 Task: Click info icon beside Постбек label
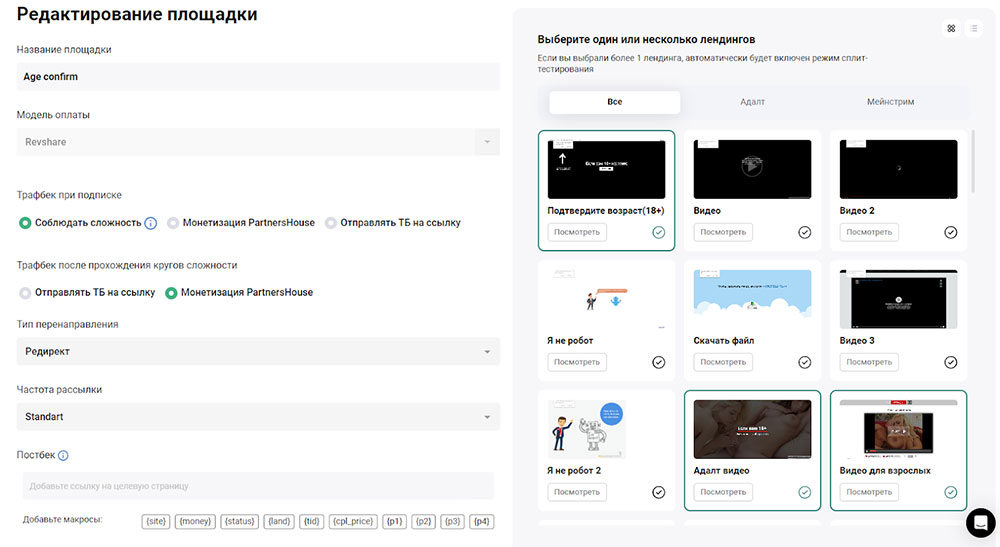click(x=63, y=455)
